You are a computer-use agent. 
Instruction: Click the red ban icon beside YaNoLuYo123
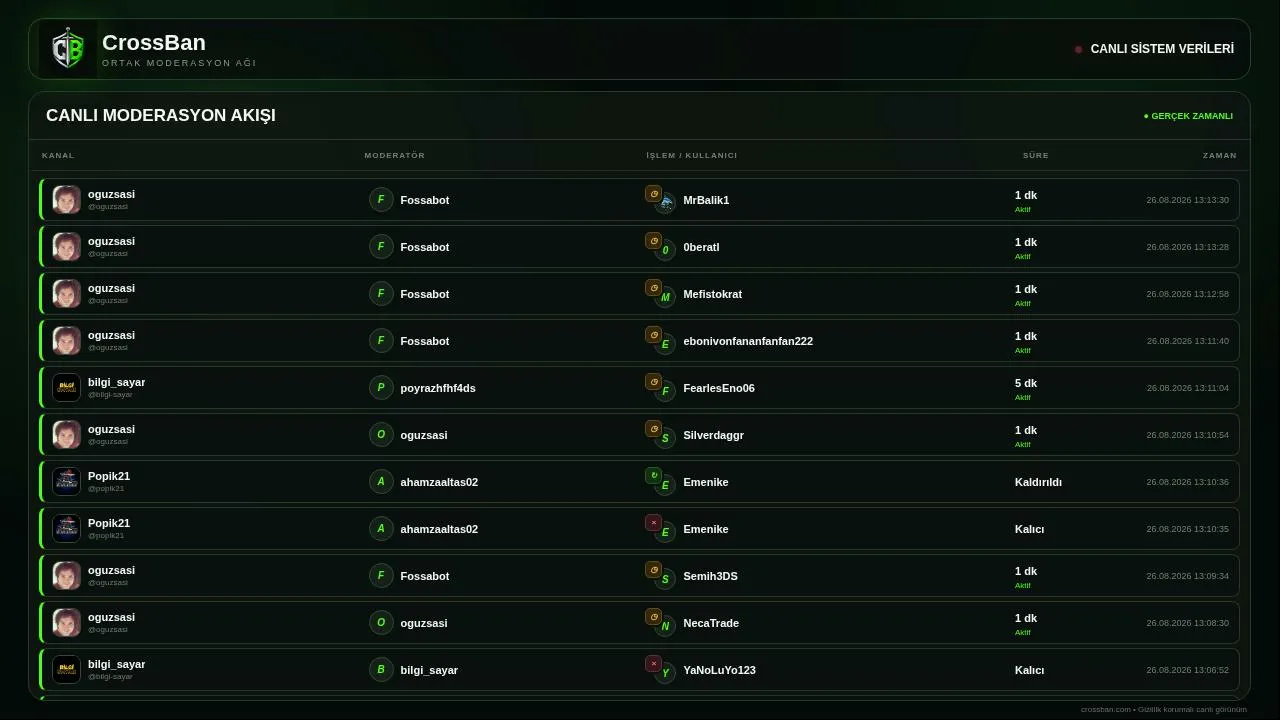653,664
